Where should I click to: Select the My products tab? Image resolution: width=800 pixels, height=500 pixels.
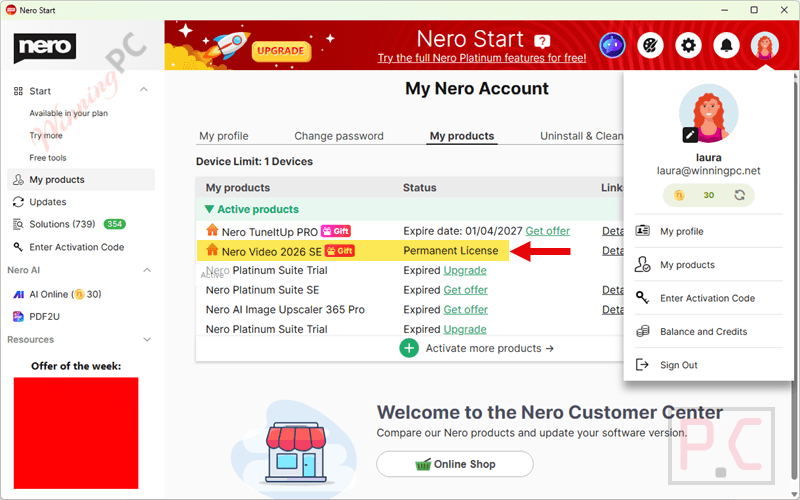click(462, 136)
